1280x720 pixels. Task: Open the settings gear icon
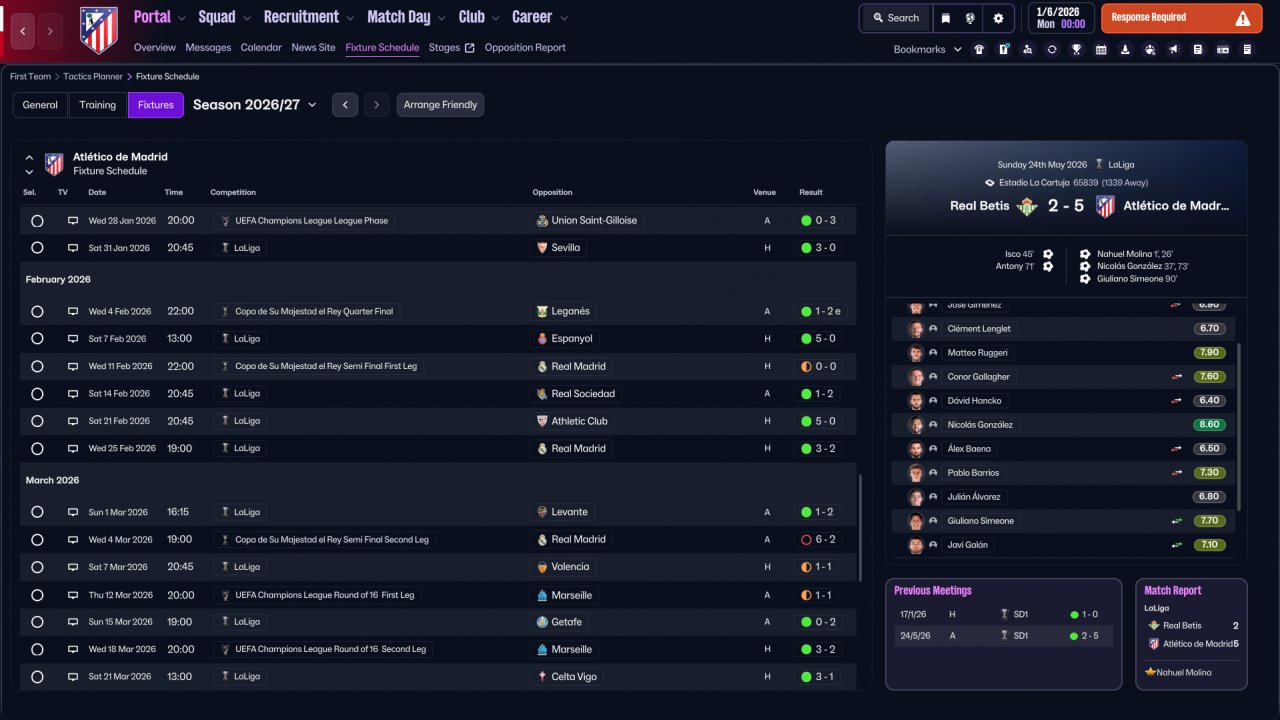(998, 18)
